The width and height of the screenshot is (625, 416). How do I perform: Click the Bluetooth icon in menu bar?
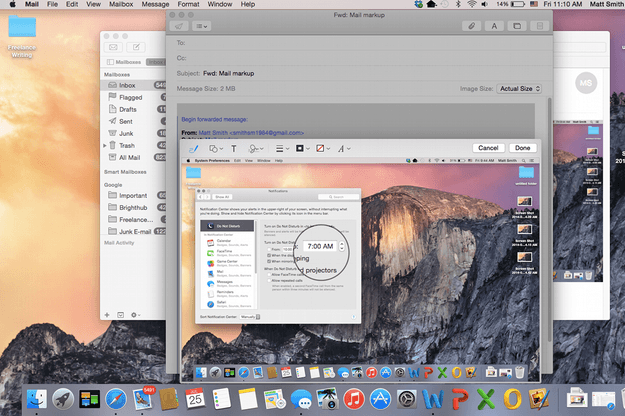[458, 4]
